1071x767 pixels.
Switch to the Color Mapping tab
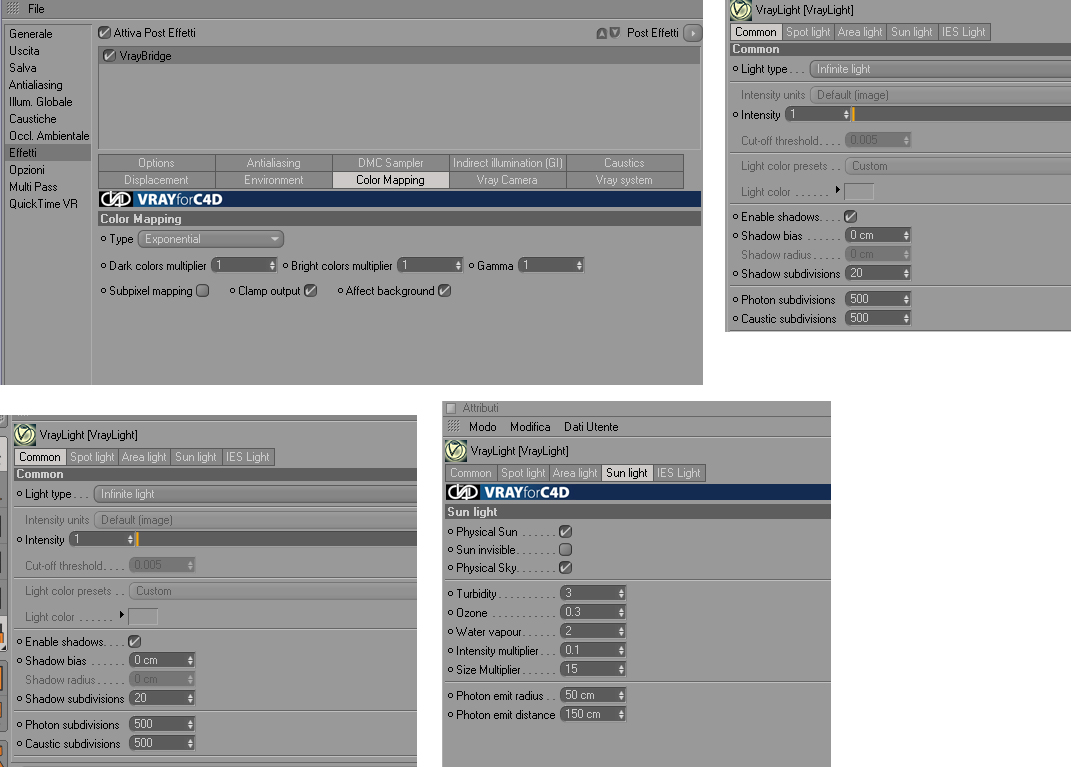391,180
